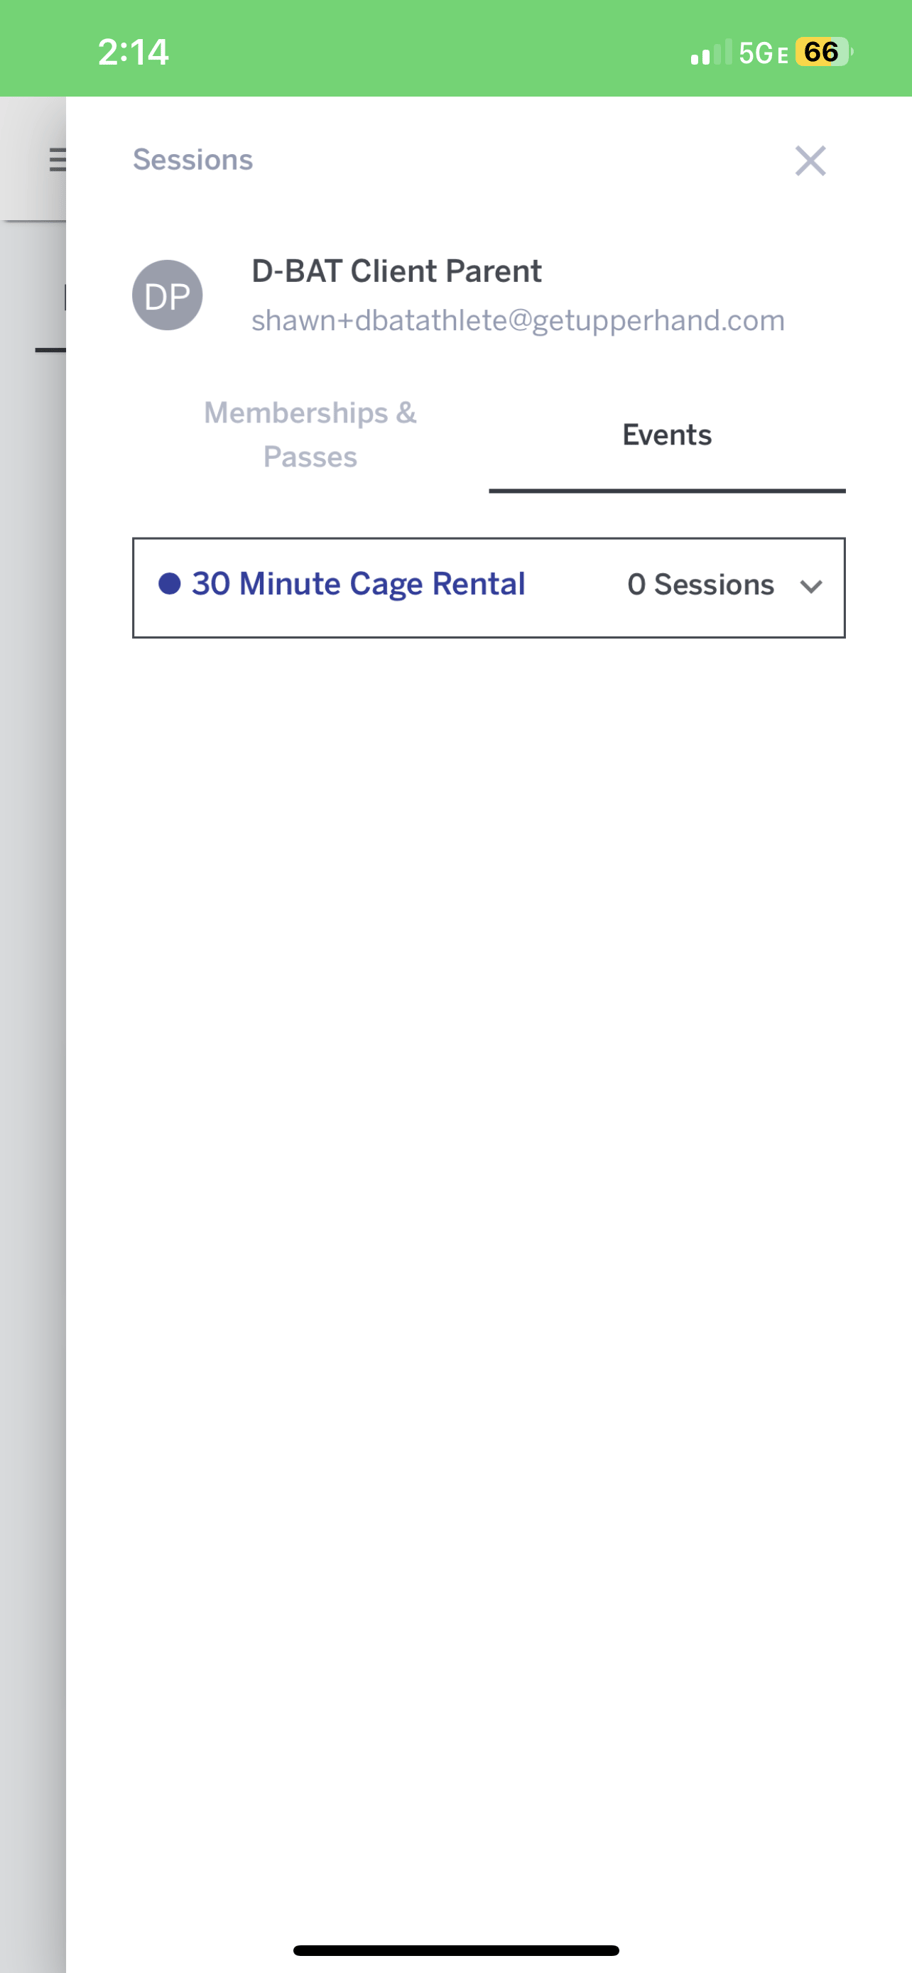Click the blue dot beside 30 Minute Cage Rental
The height and width of the screenshot is (1973, 912).
click(171, 583)
